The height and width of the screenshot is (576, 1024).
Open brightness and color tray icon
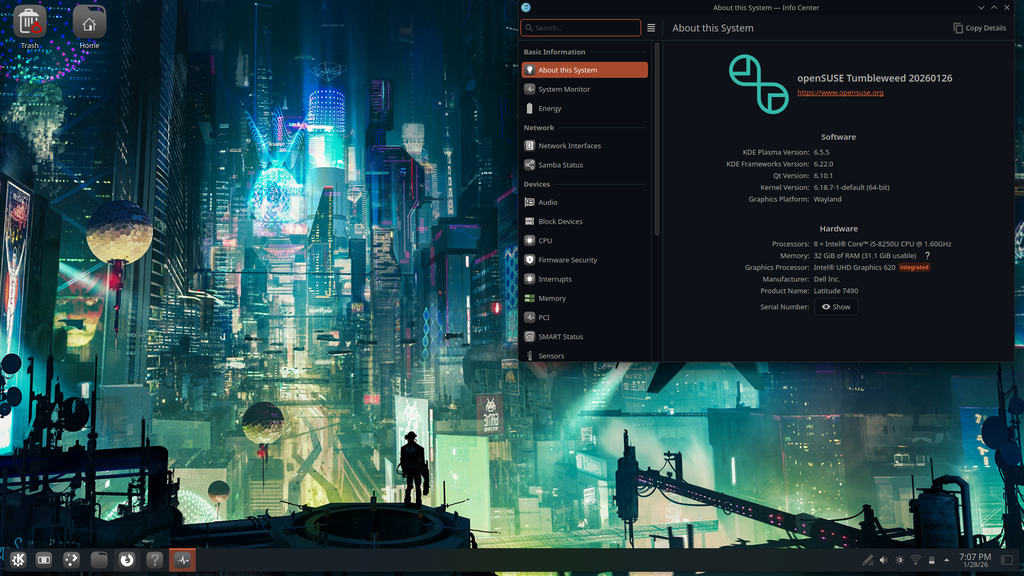point(899,560)
